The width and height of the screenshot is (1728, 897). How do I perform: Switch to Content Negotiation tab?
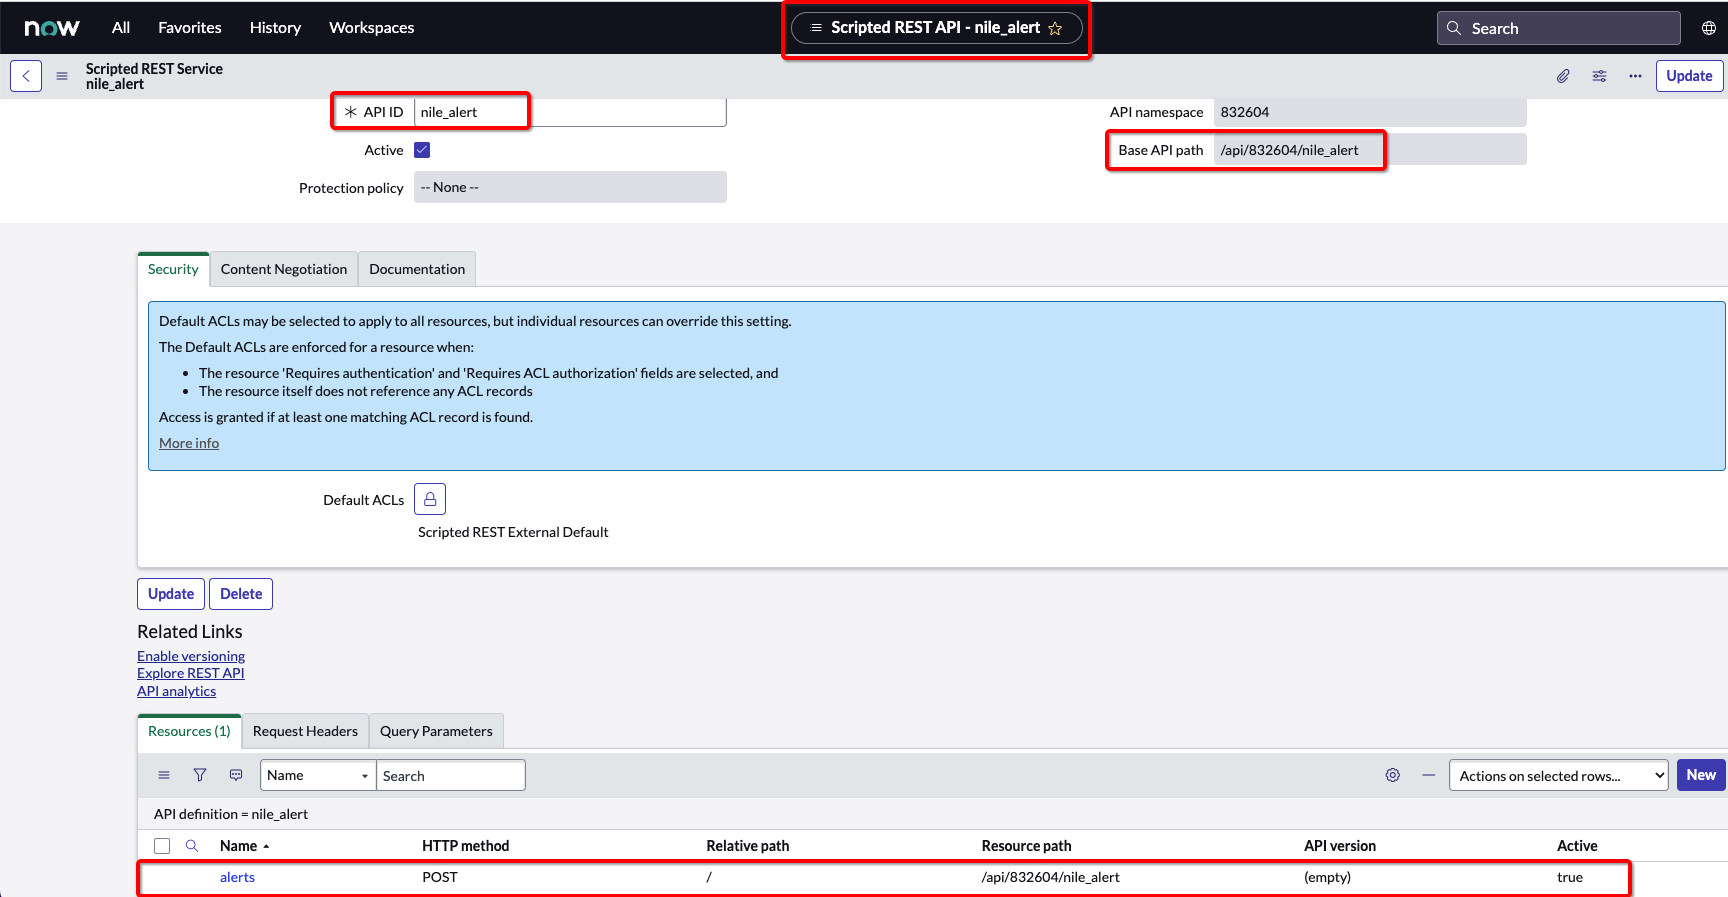click(x=284, y=269)
